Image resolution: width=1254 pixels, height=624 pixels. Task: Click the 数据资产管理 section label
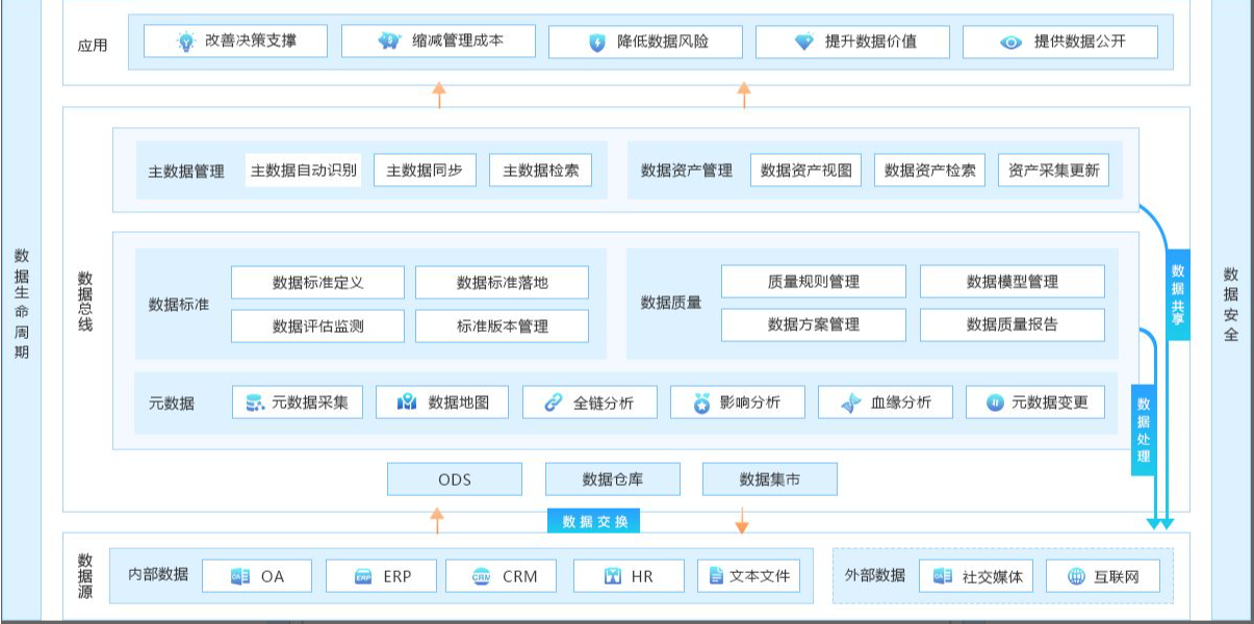coord(687,171)
